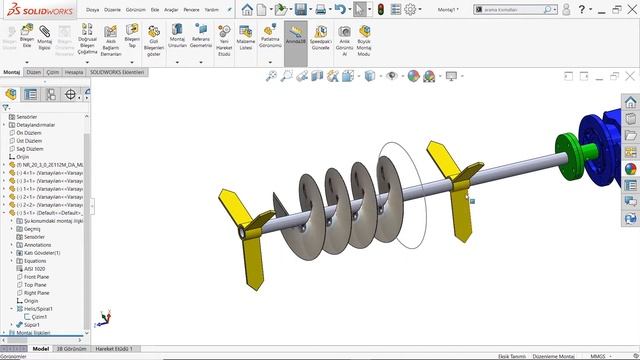Viewport: 640px width, 360px height.
Task: Expand the Süpür1 feature node
Action: [x=12, y=325]
